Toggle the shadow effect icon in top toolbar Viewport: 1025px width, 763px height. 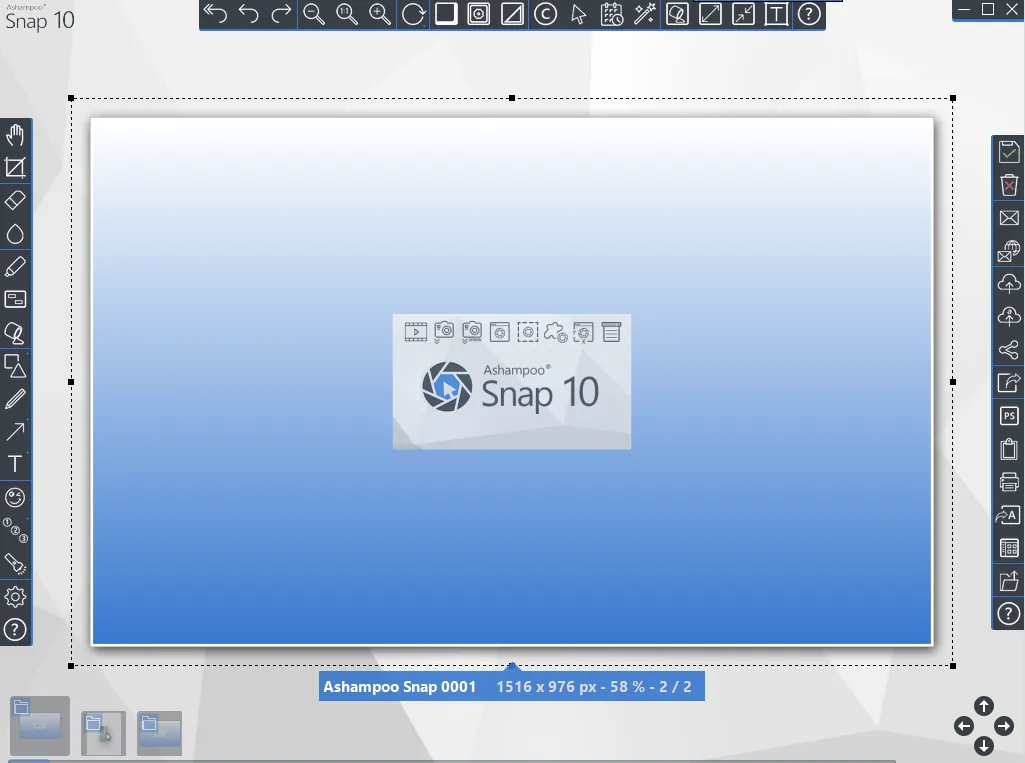[479, 14]
